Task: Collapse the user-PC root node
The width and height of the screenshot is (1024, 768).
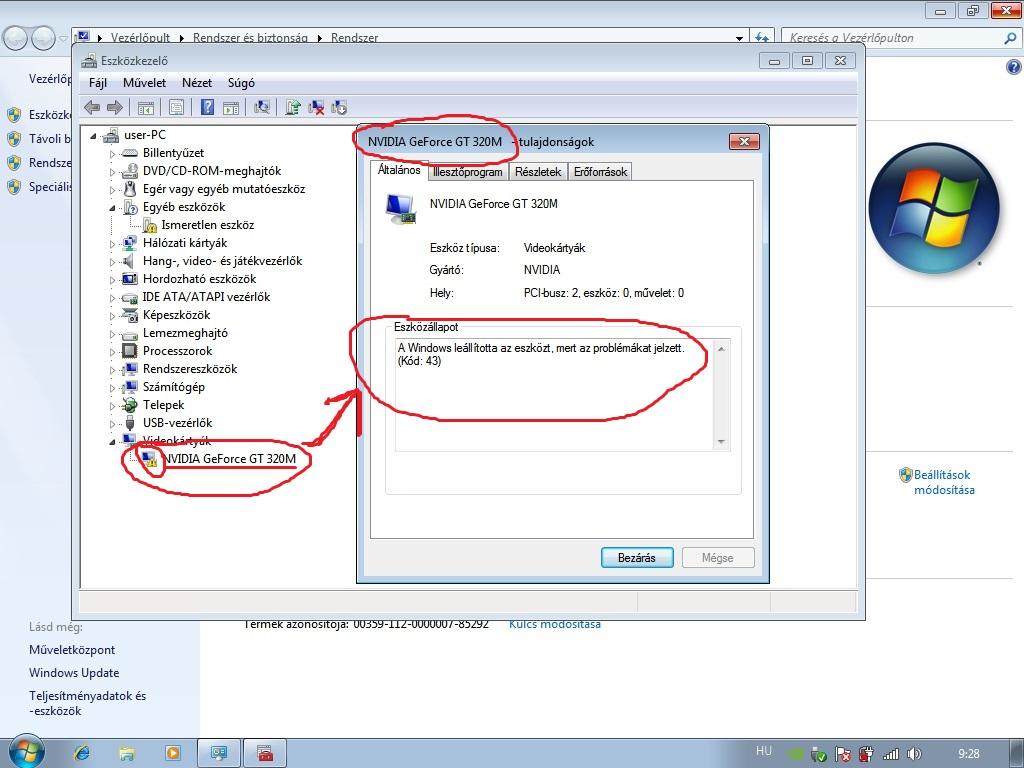Action: [x=93, y=136]
